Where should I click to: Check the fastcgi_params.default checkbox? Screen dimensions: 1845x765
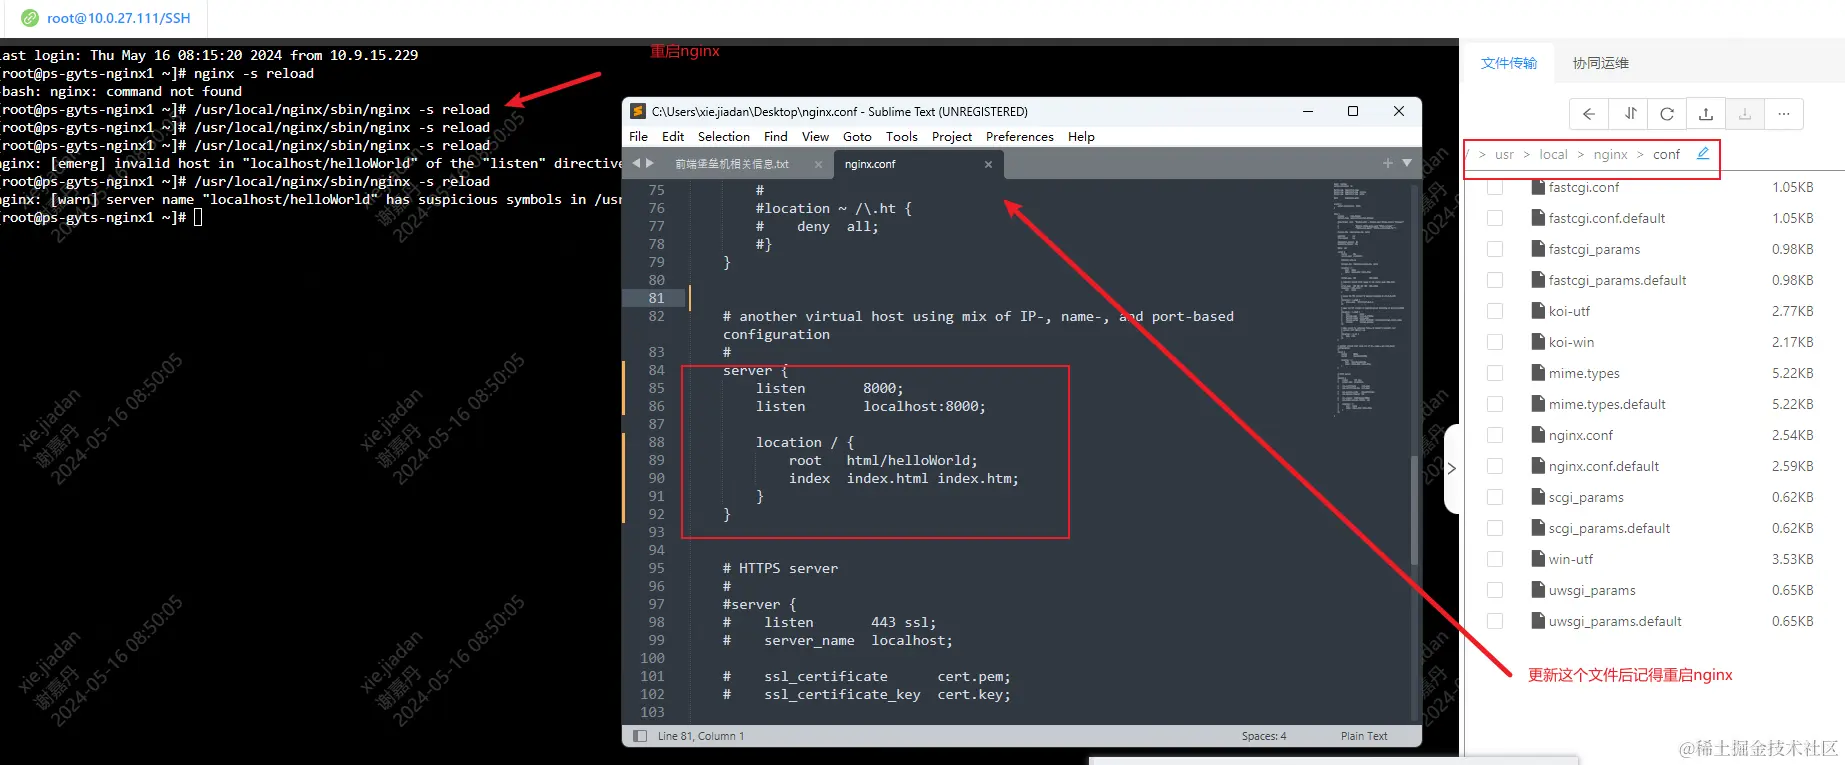1495,280
